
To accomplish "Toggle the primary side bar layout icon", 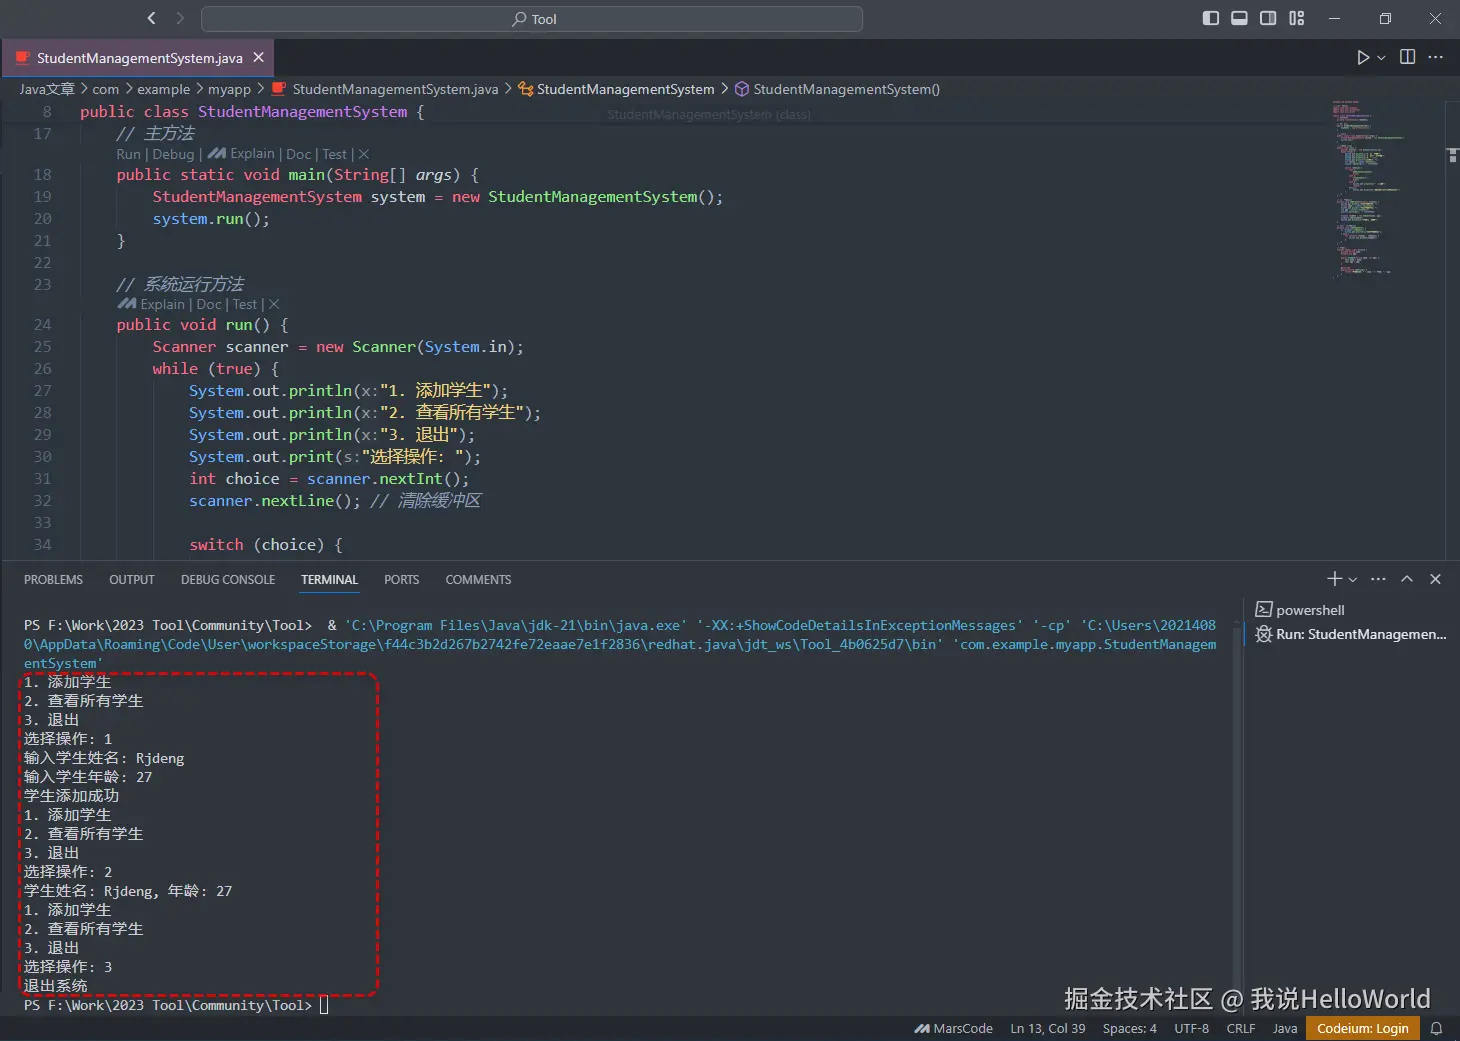I will coord(1210,18).
